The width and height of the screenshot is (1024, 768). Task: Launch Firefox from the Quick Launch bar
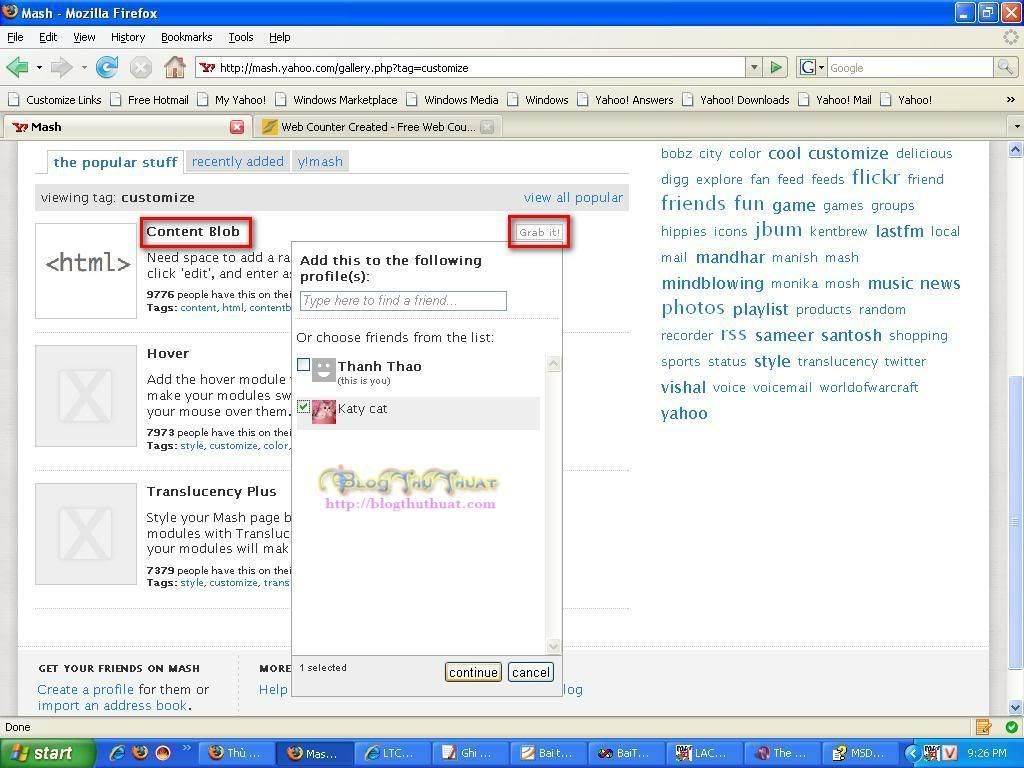[140, 753]
